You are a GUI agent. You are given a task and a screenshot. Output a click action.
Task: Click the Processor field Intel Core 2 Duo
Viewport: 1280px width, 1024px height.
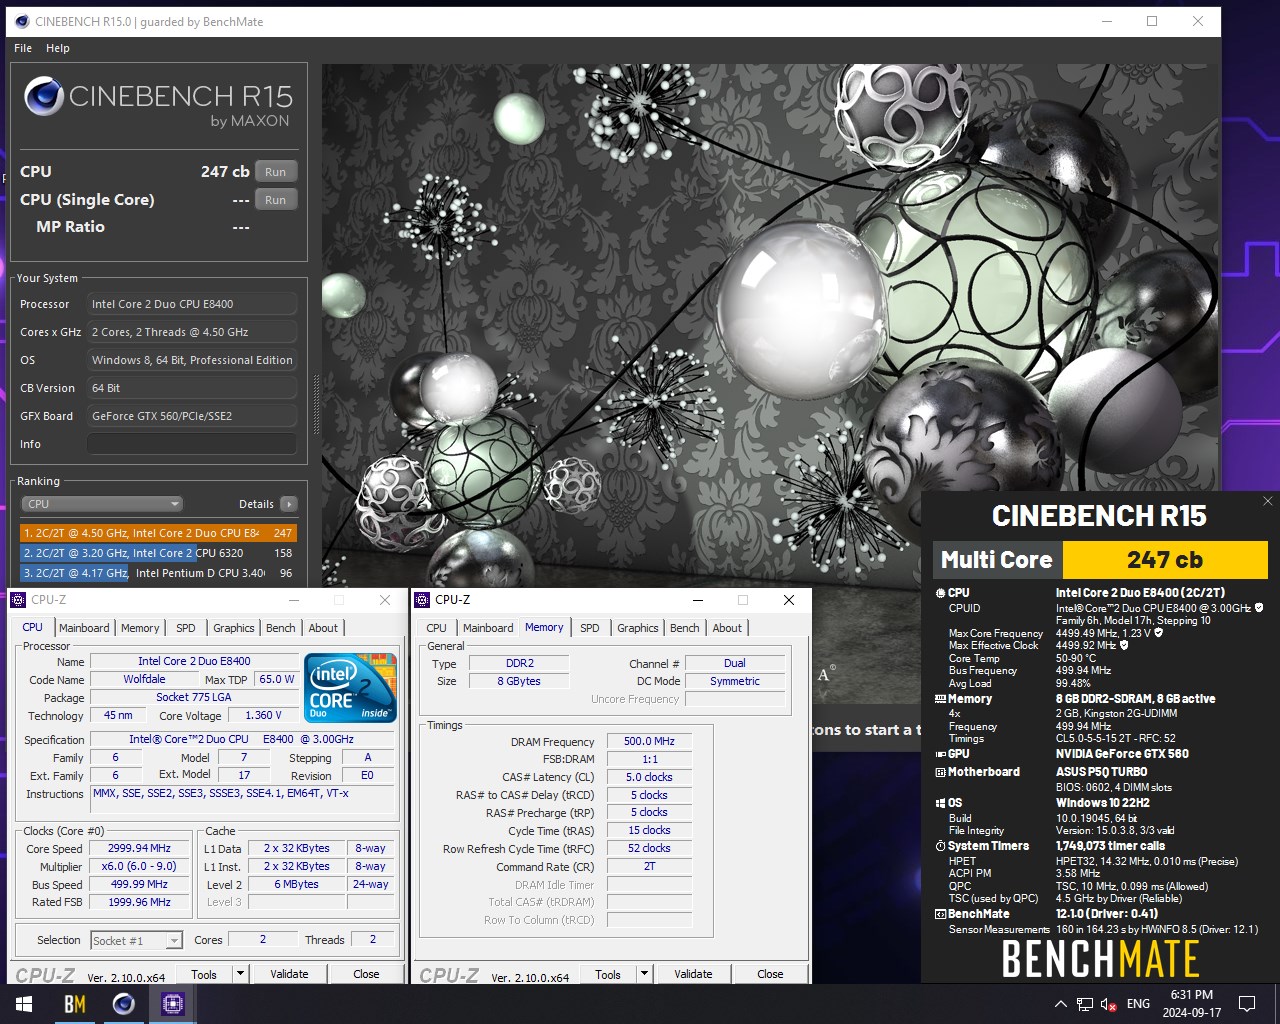click(x=192, y=304)
